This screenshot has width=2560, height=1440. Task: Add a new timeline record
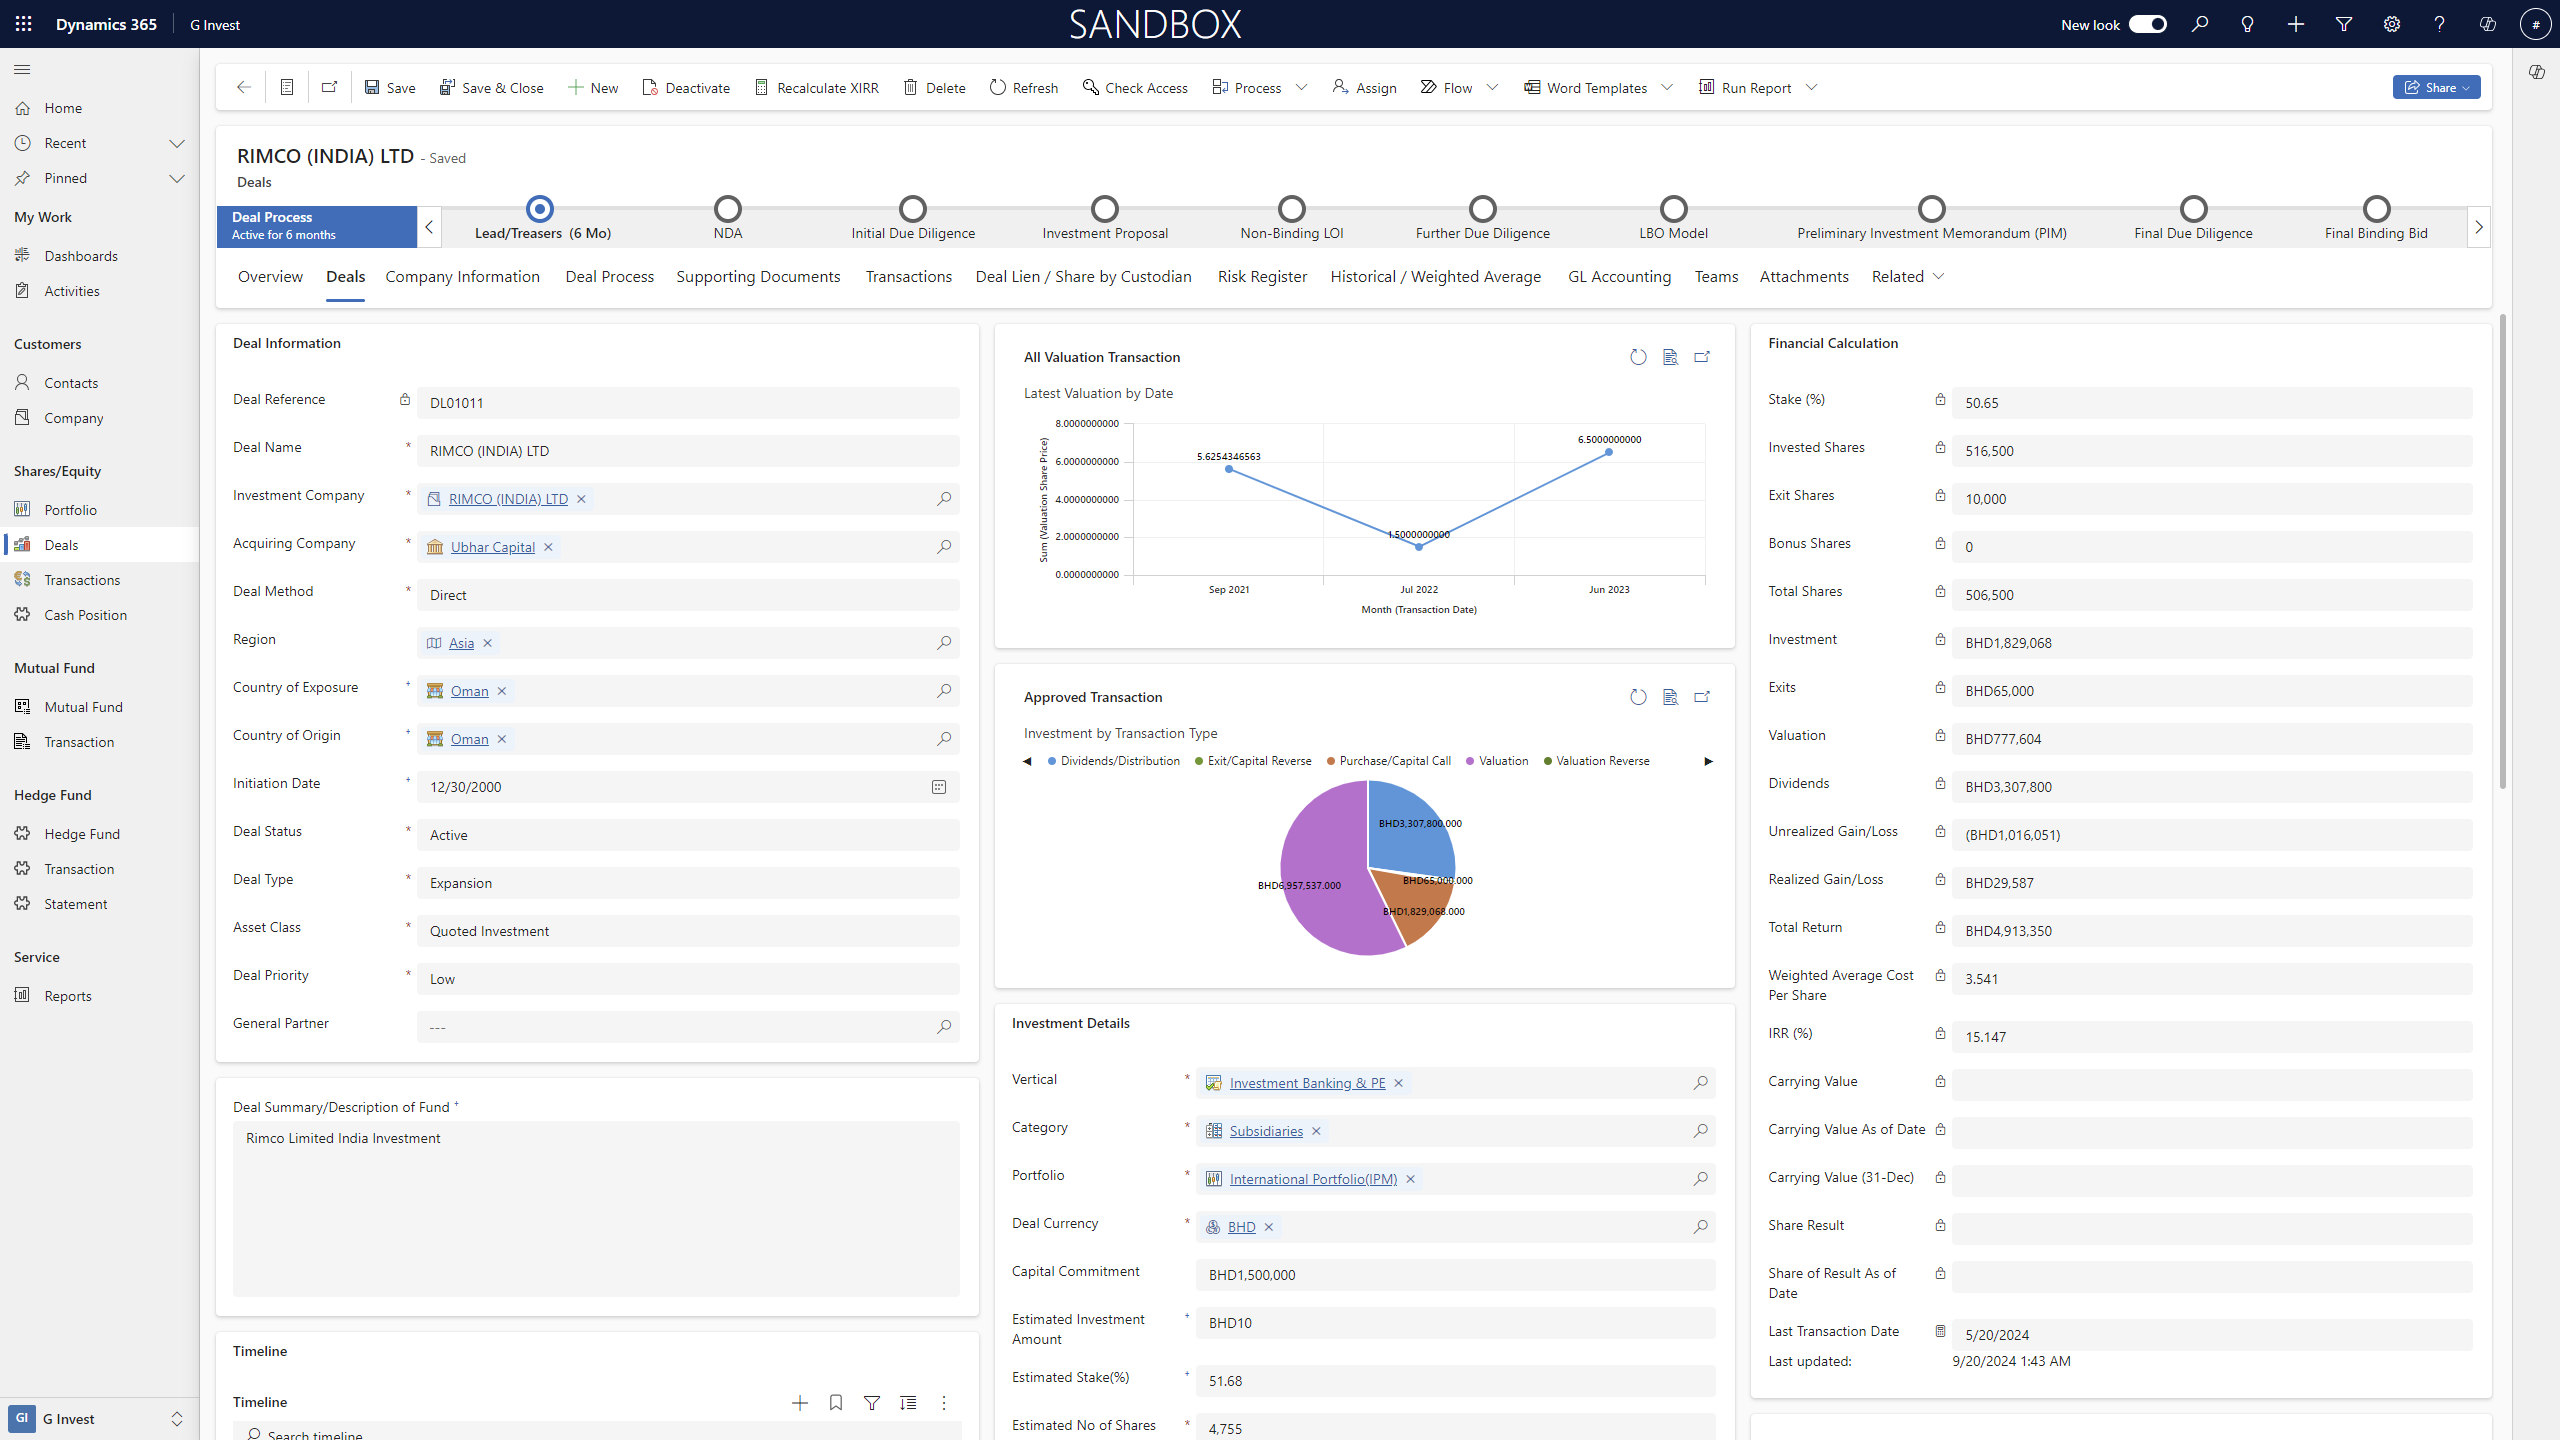[x=799, y=1403]
